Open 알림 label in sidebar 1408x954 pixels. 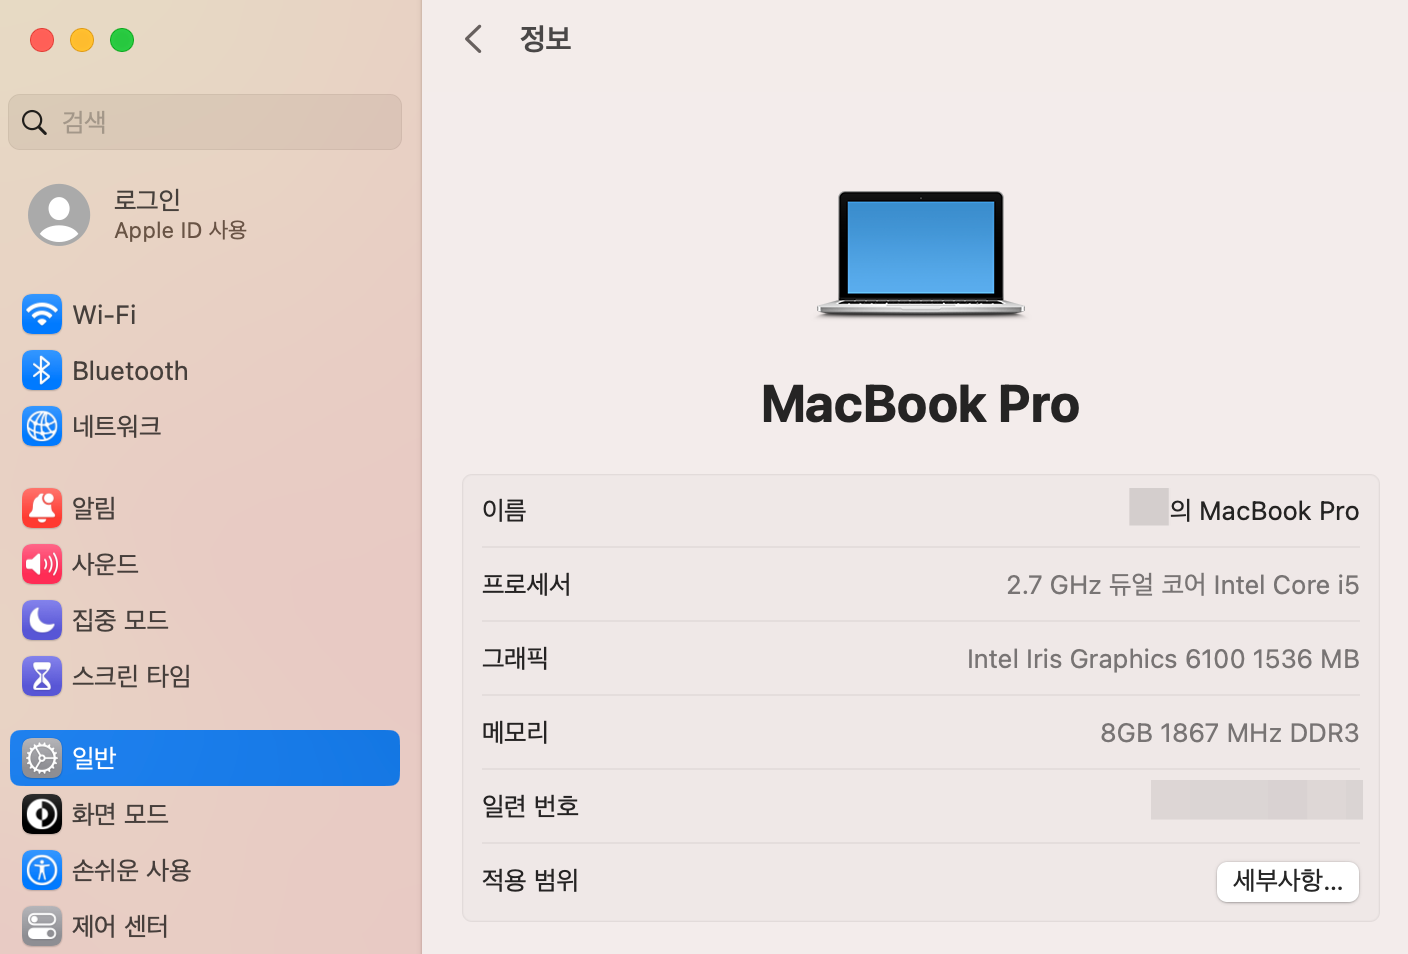[94, 508]
